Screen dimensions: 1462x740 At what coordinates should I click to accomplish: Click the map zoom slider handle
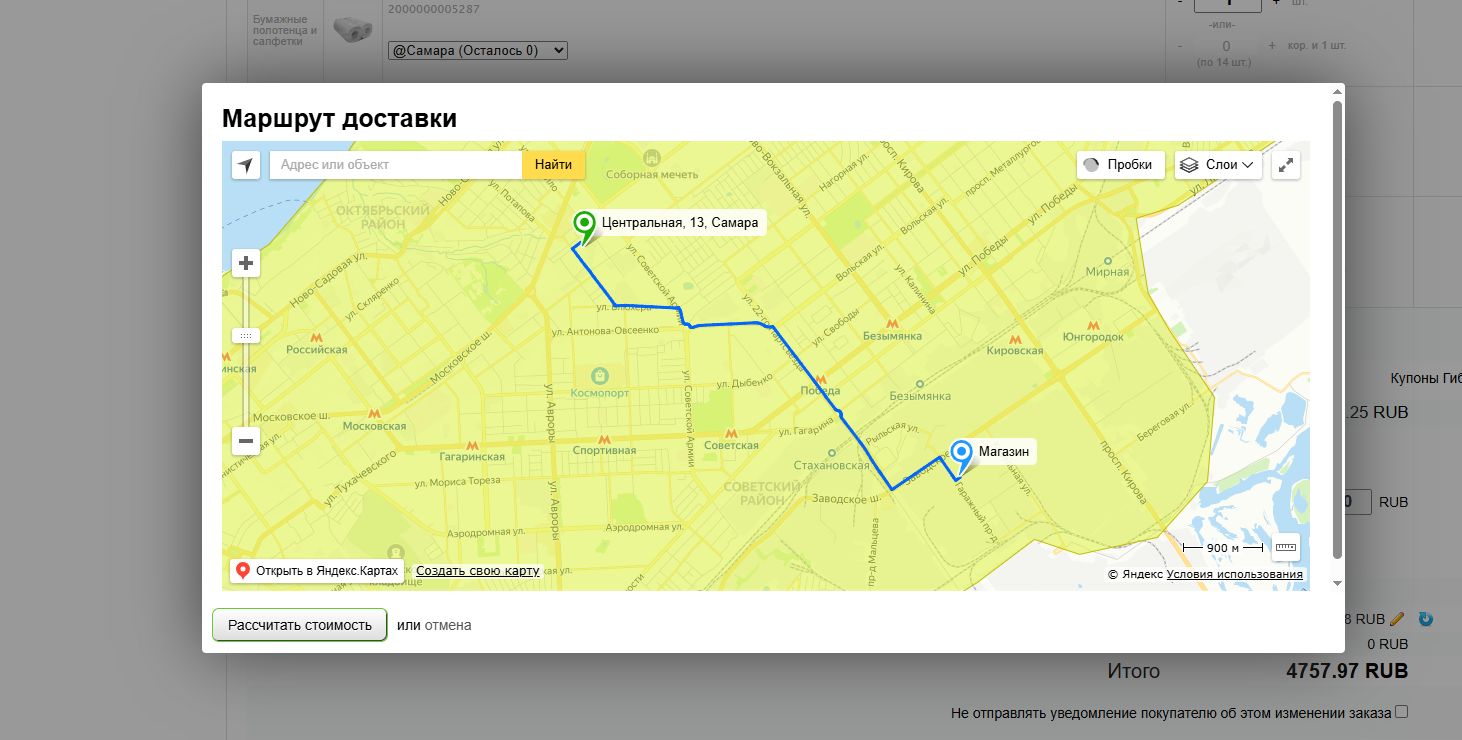pyautogui.click(x=246, y=336)
